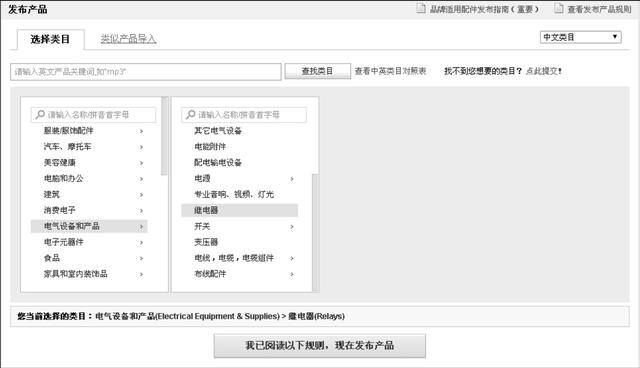Expand the arrow next to 家具和室内装饰品
The height and width of the screenshot is (368, 640).
pyautogui.click(x=141, y=274)
